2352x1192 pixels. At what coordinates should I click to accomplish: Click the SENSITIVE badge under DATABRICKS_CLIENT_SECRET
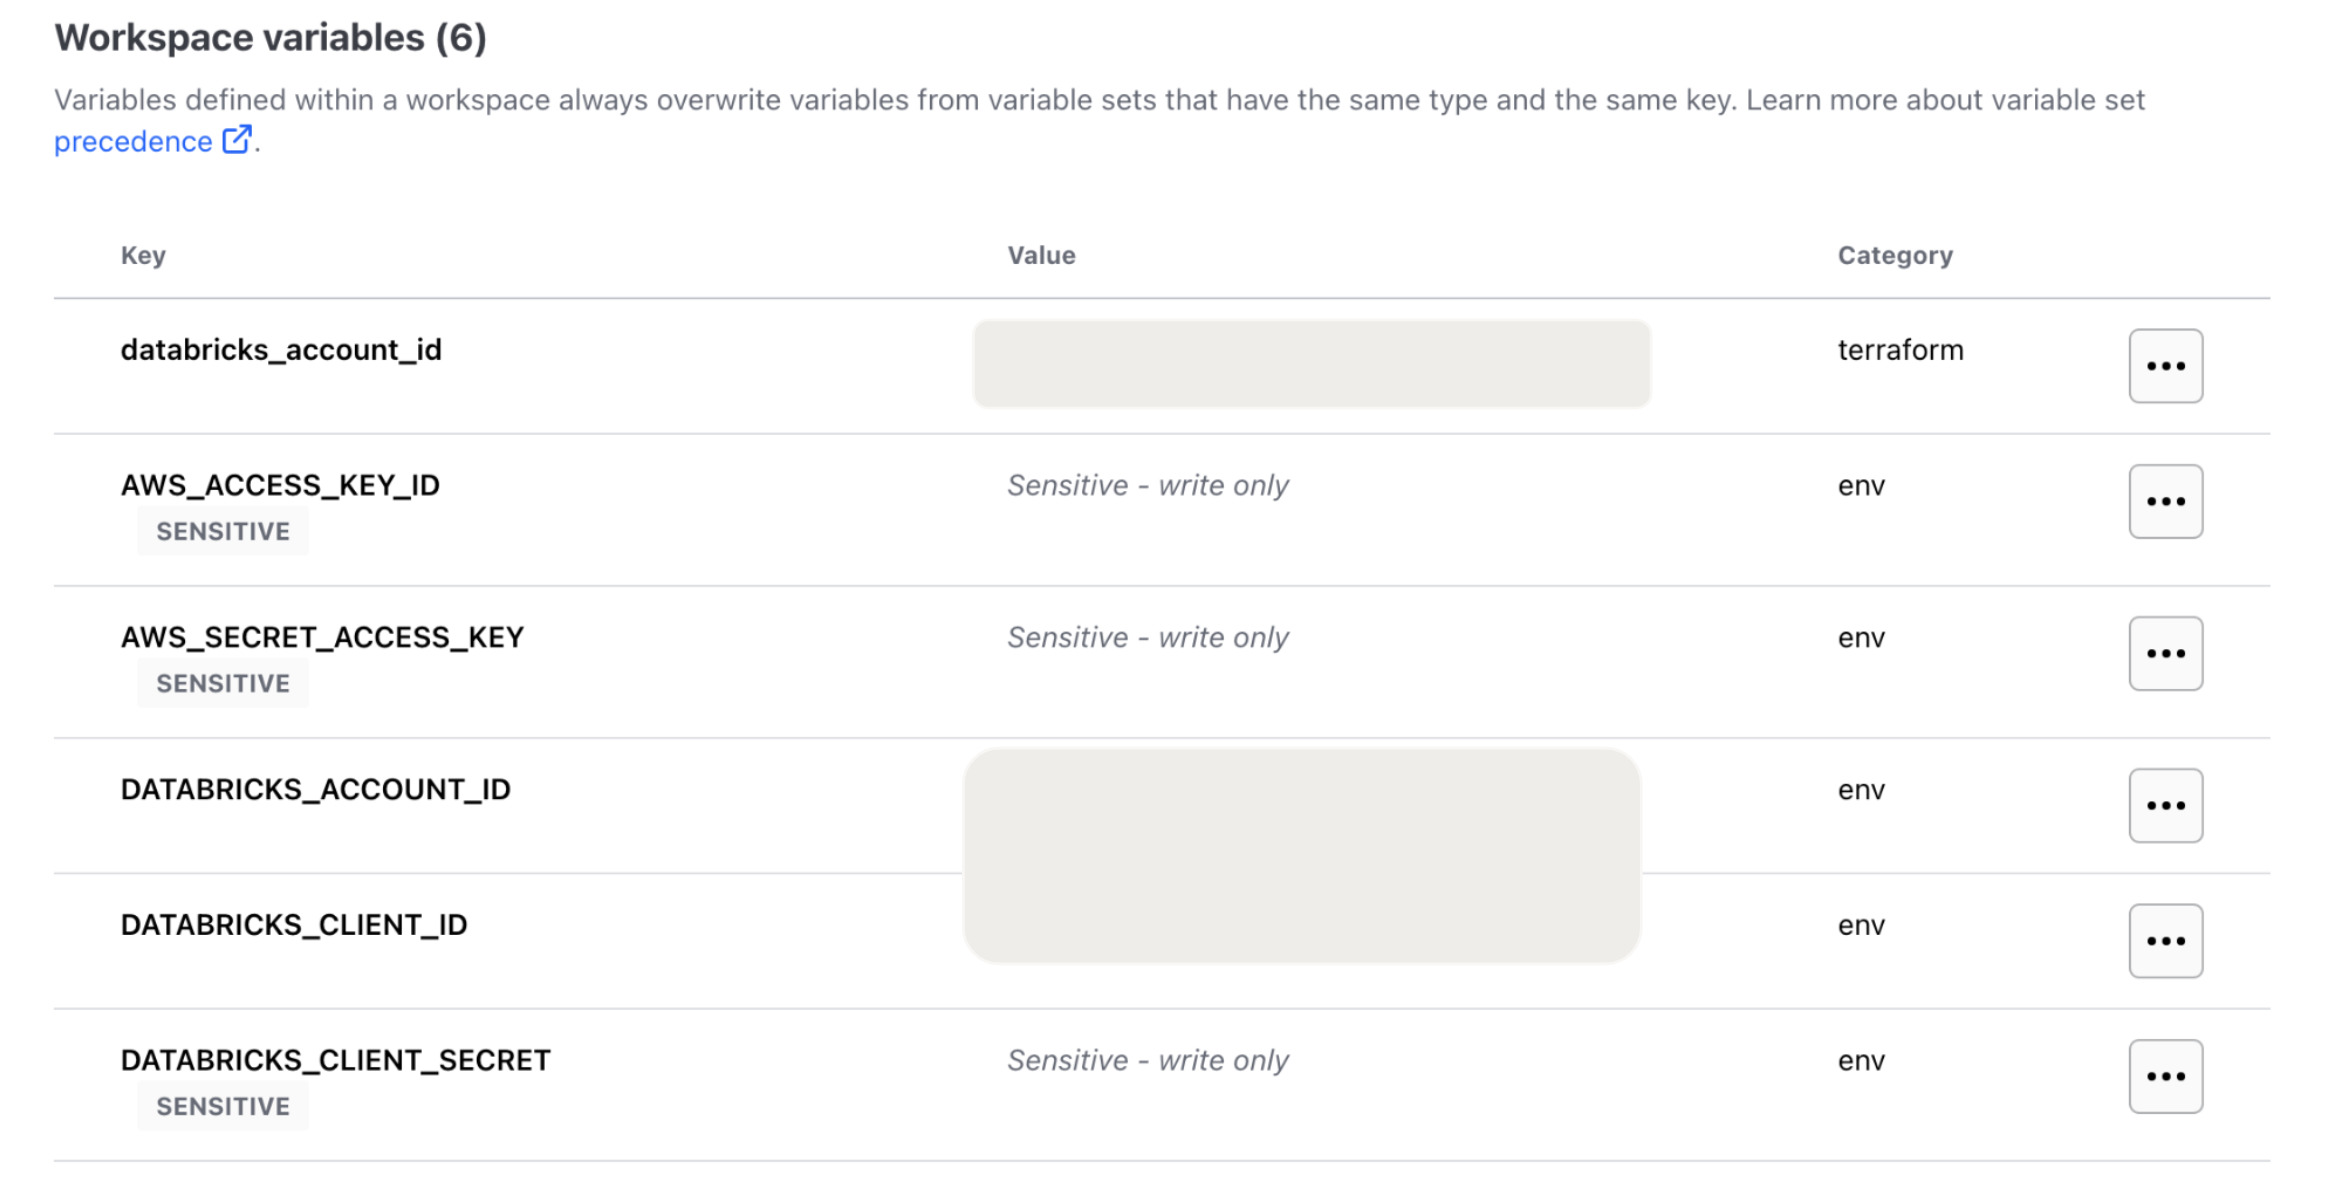coord(223,1106)
